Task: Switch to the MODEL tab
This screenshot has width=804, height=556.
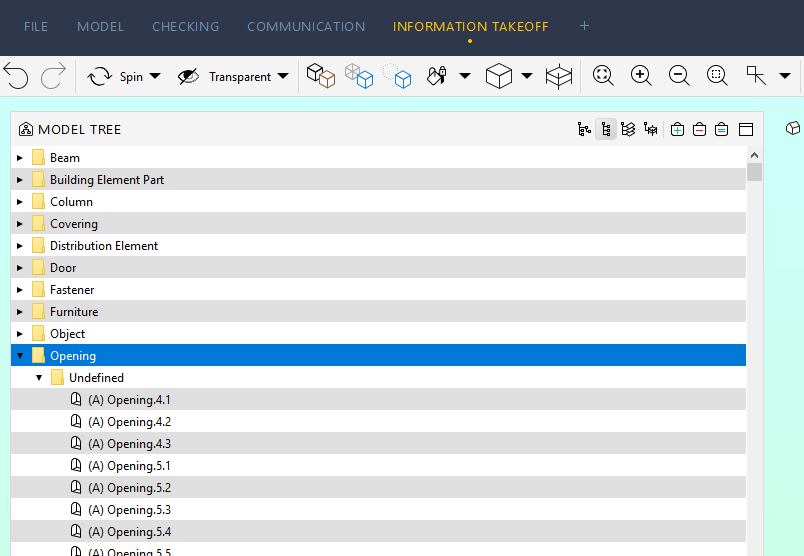Action: 100,27
